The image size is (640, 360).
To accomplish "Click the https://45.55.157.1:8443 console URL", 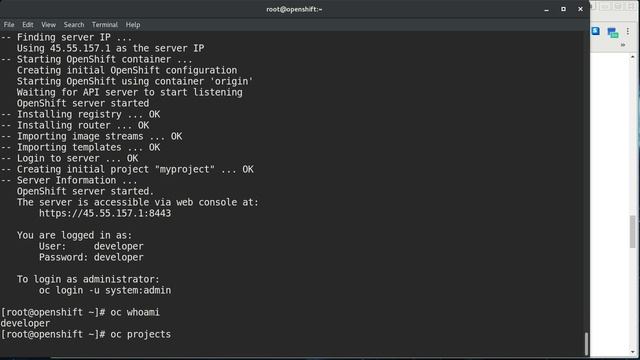I will 105,213.
